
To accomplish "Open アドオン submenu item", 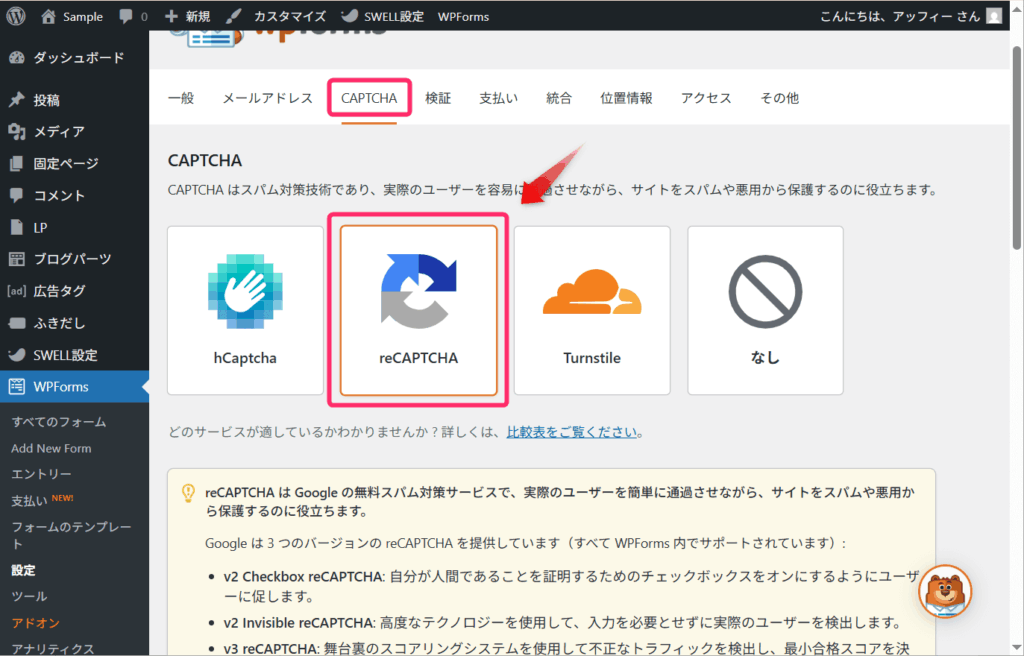I will 35,623.
